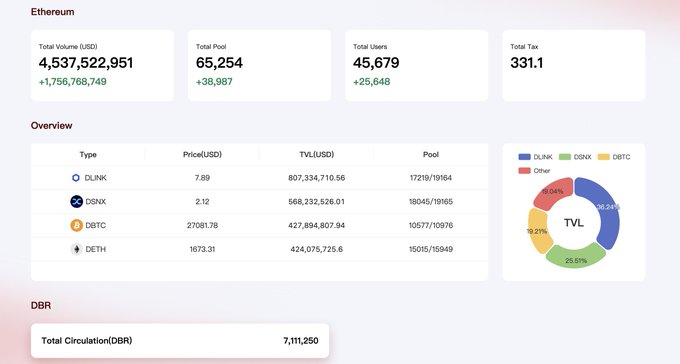Click the DETH ethereum token icon
This screenshot has width=680, height=364.
77,249
